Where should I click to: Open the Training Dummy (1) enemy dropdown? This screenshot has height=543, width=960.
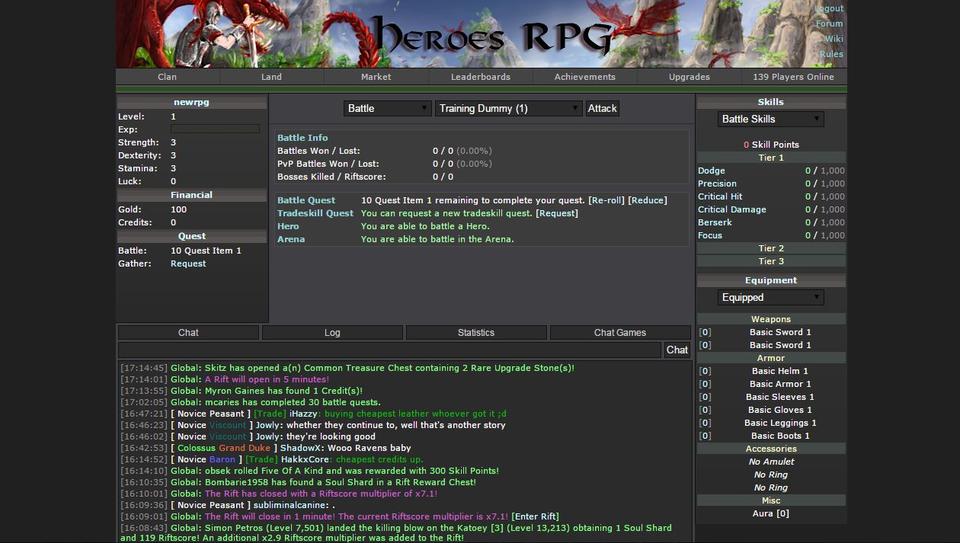click(508, 108)
